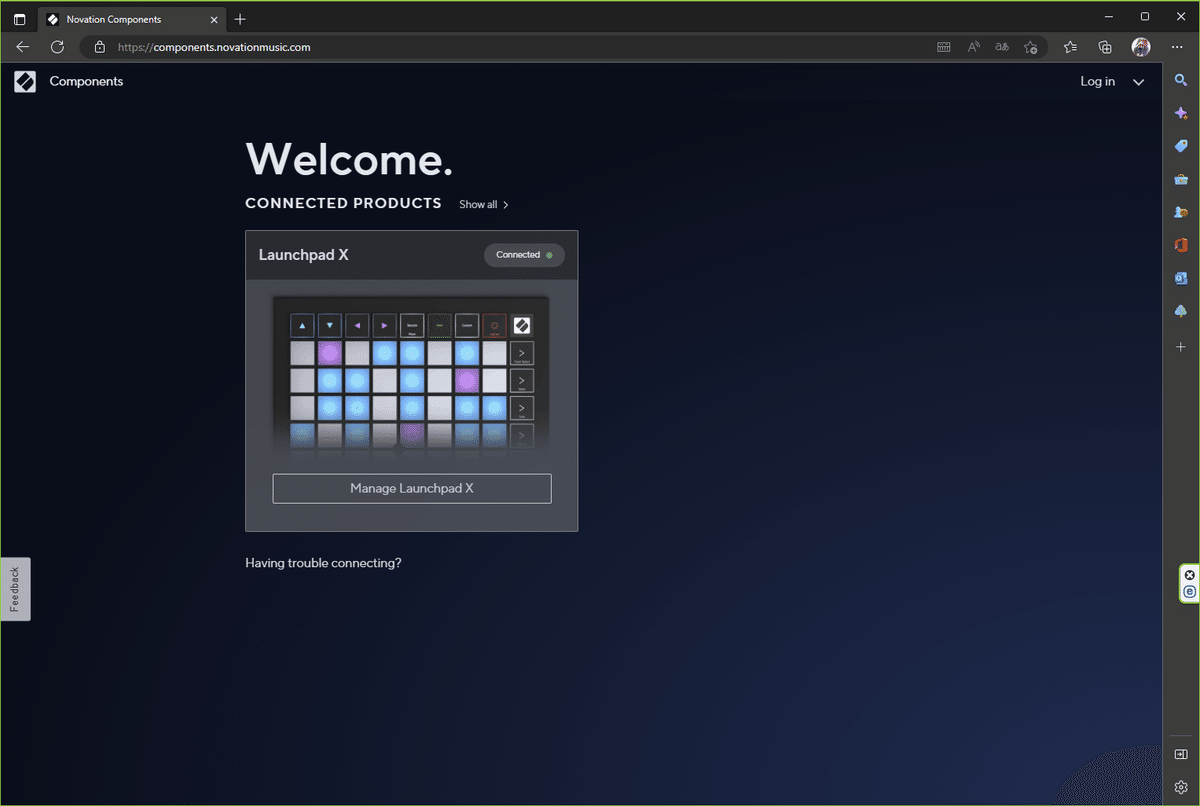
Task: Click Components title in header
Action: (86, 82)
